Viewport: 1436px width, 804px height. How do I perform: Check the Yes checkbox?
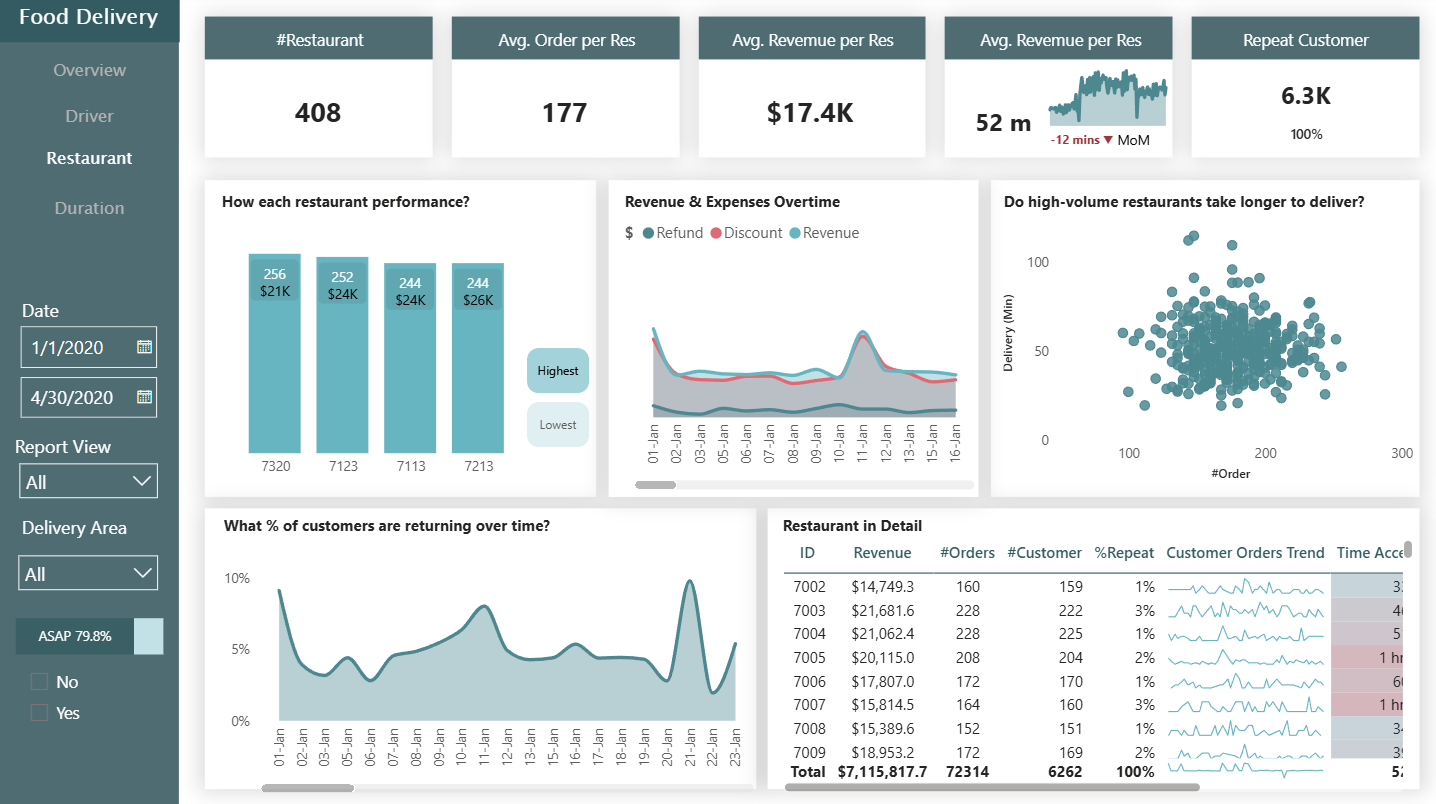click(40, 713)
